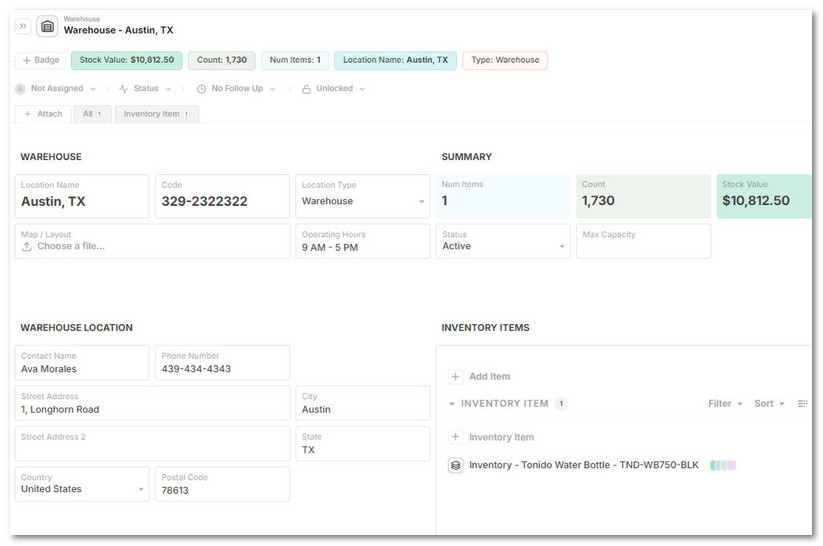Open the Country United States dropdown

[82, 484]
